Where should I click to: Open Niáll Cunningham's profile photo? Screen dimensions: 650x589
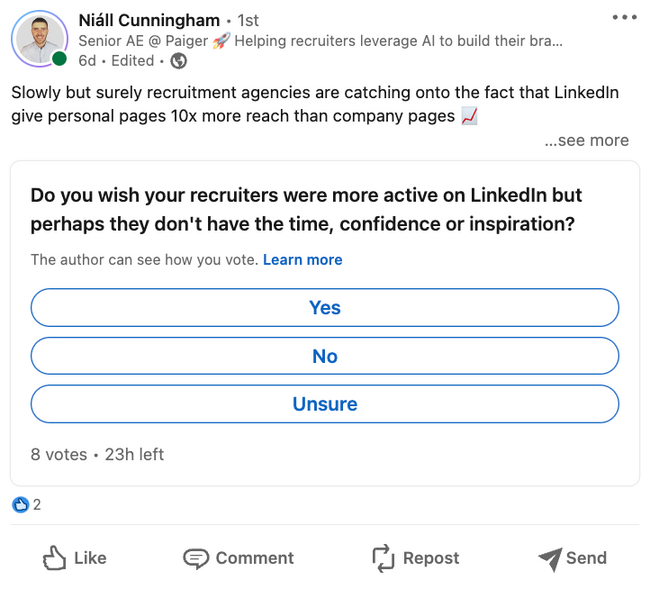39,39
